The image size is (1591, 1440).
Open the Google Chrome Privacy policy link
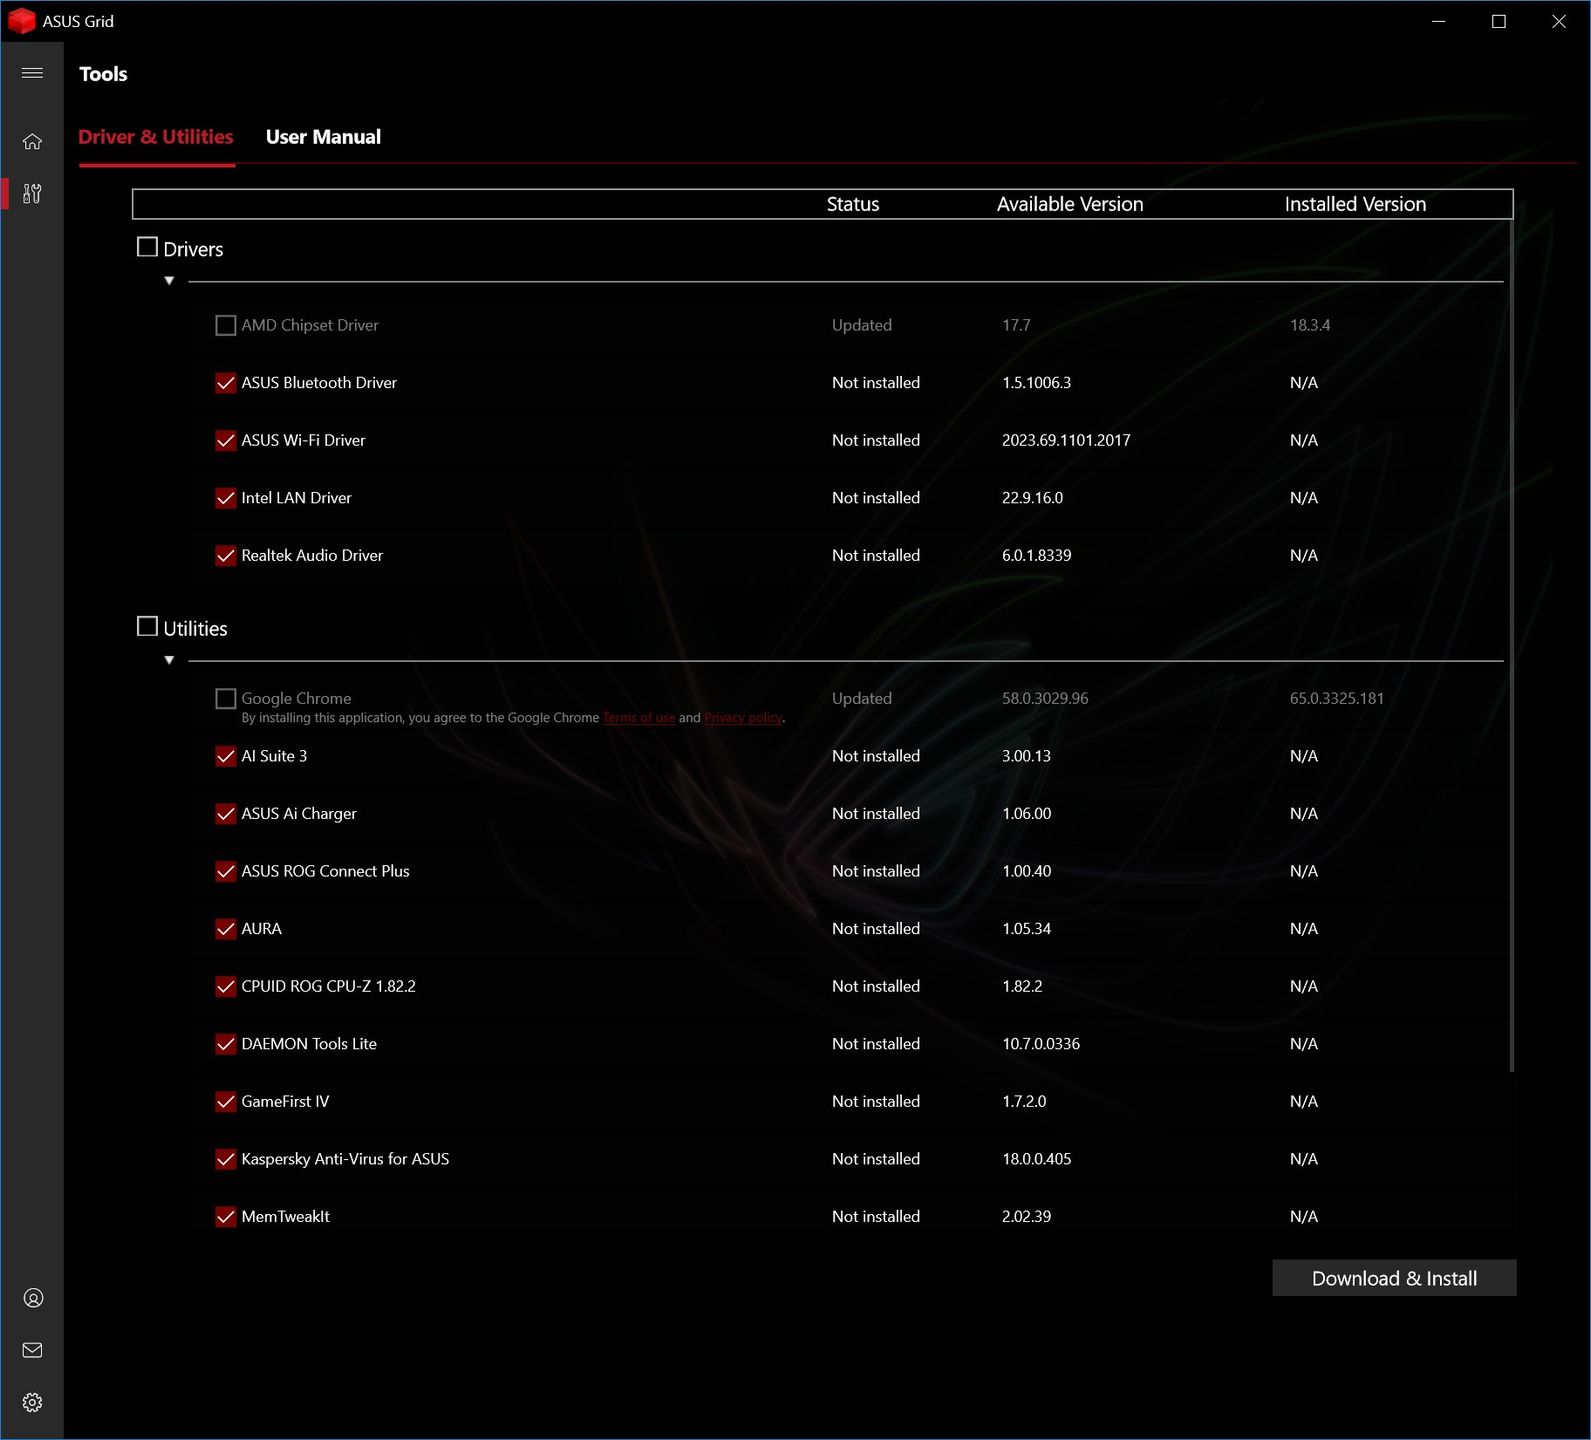743,718
